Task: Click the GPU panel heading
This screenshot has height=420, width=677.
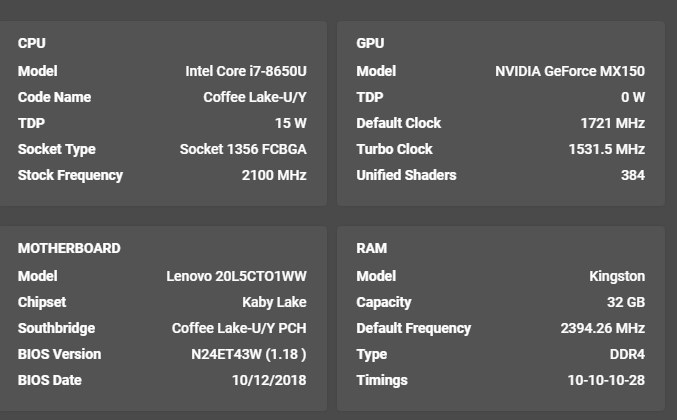Action: [370, 43]
